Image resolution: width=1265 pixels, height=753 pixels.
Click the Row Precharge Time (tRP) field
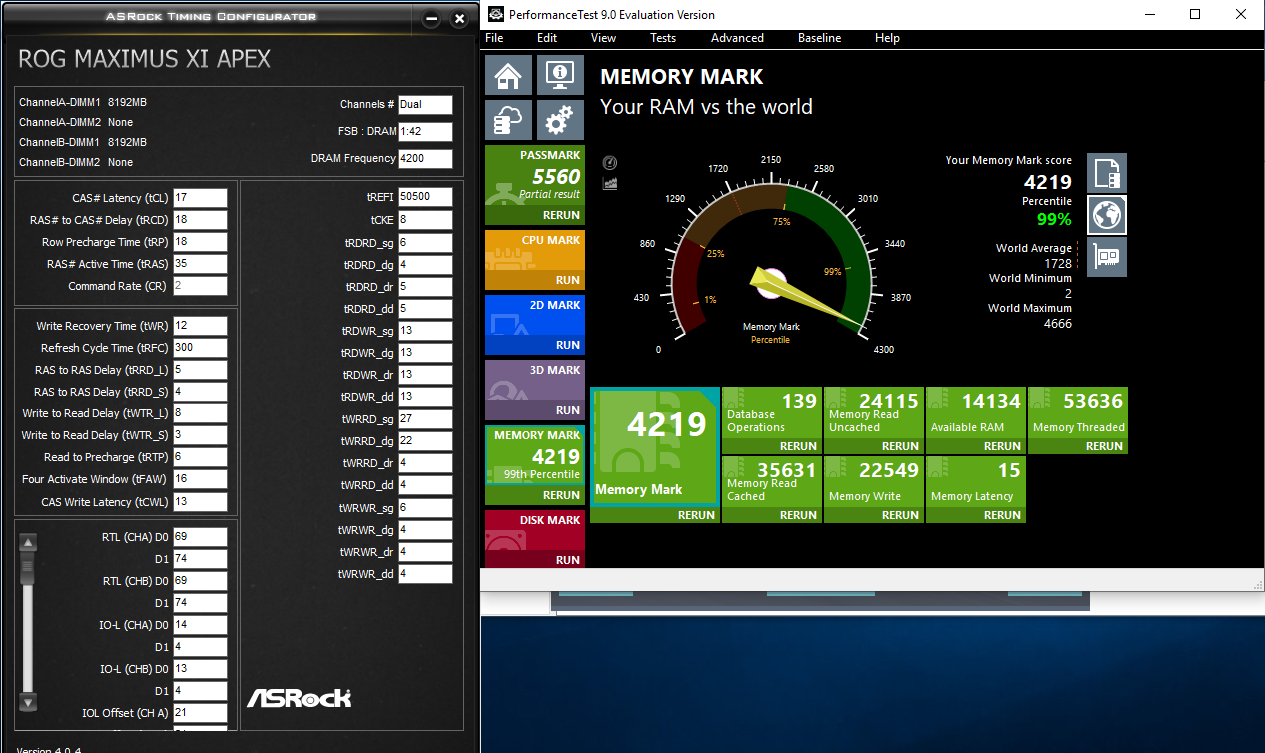(200, 242)
